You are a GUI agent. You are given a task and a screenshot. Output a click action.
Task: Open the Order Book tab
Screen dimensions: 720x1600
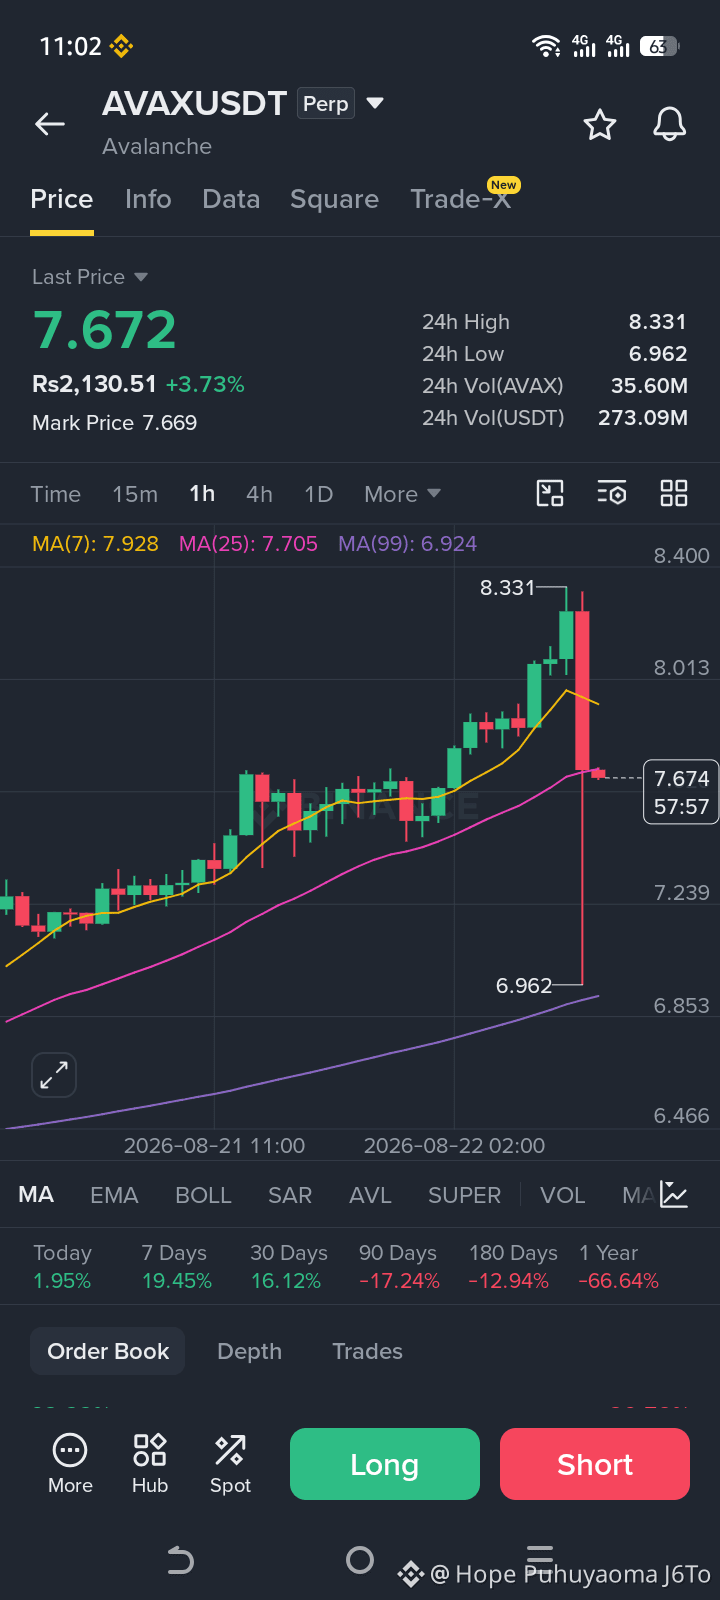108,1351
